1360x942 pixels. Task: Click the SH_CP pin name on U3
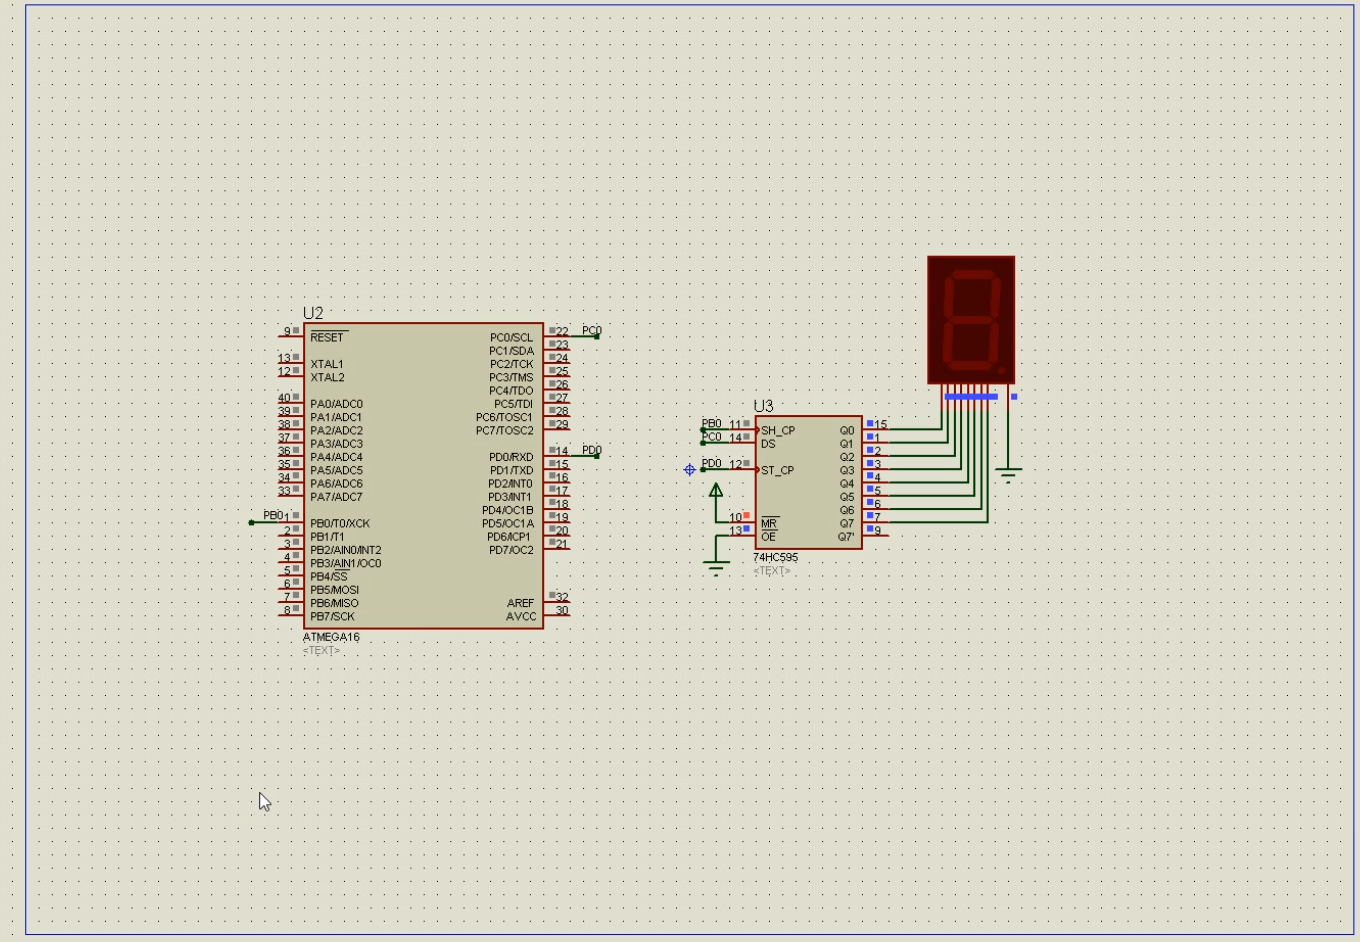(777, 431)
